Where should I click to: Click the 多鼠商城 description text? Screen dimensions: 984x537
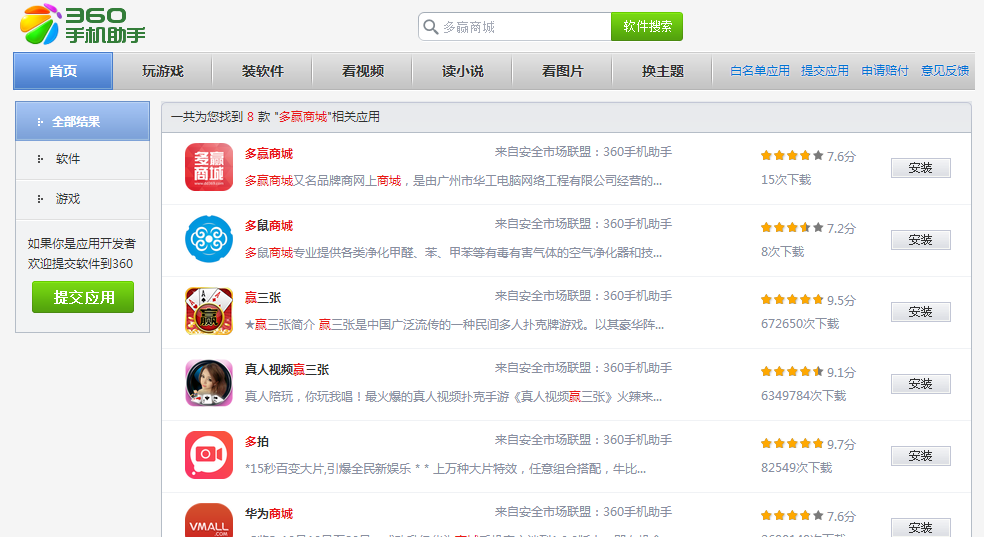pos(453,253)
